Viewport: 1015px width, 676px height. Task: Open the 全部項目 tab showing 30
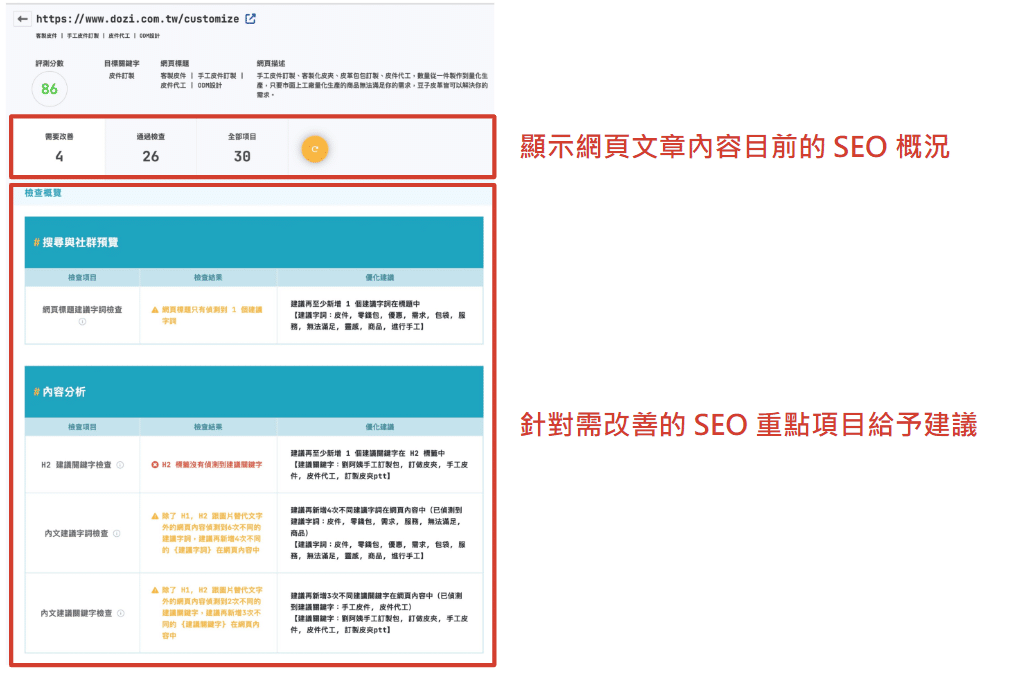point(242,147)
